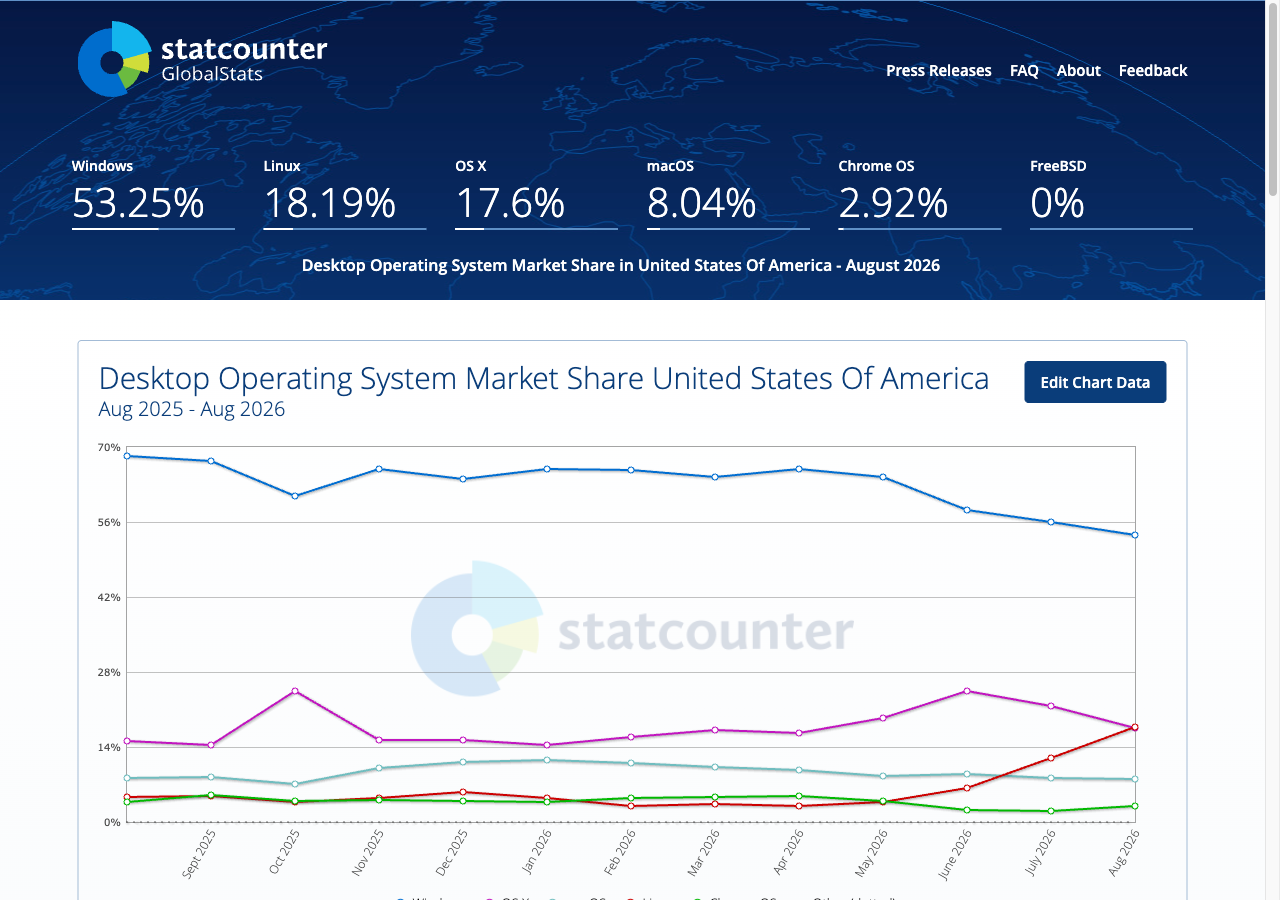Viewport: 1280px width, 900px height.
Task: Click the June 2026 x-axis label
Action: (956, 855)
